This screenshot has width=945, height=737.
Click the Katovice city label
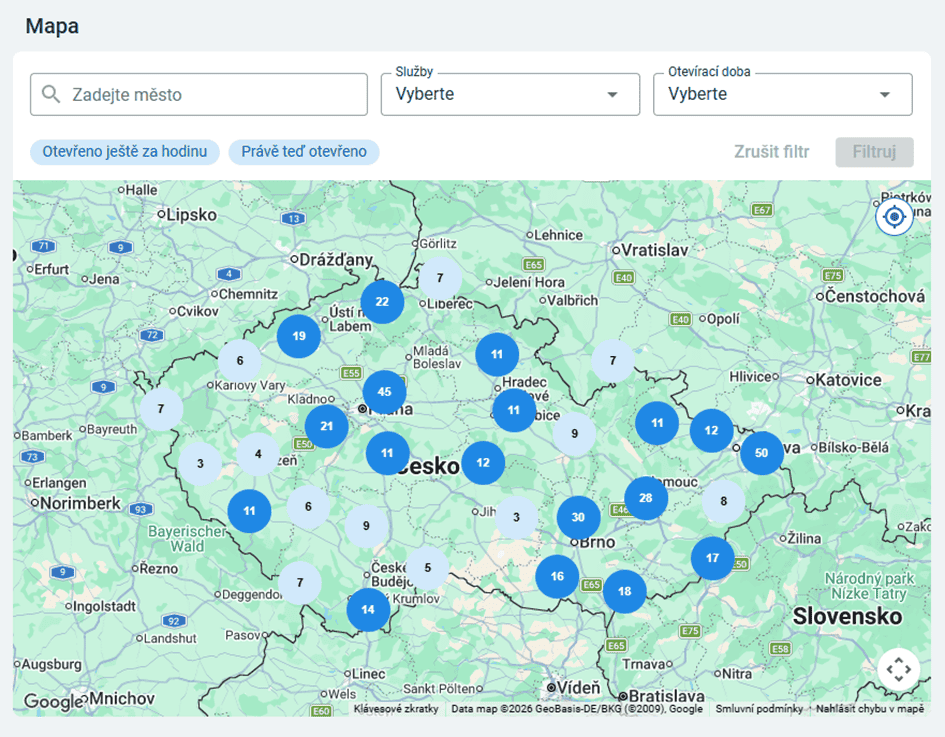[x=848, y=380]
